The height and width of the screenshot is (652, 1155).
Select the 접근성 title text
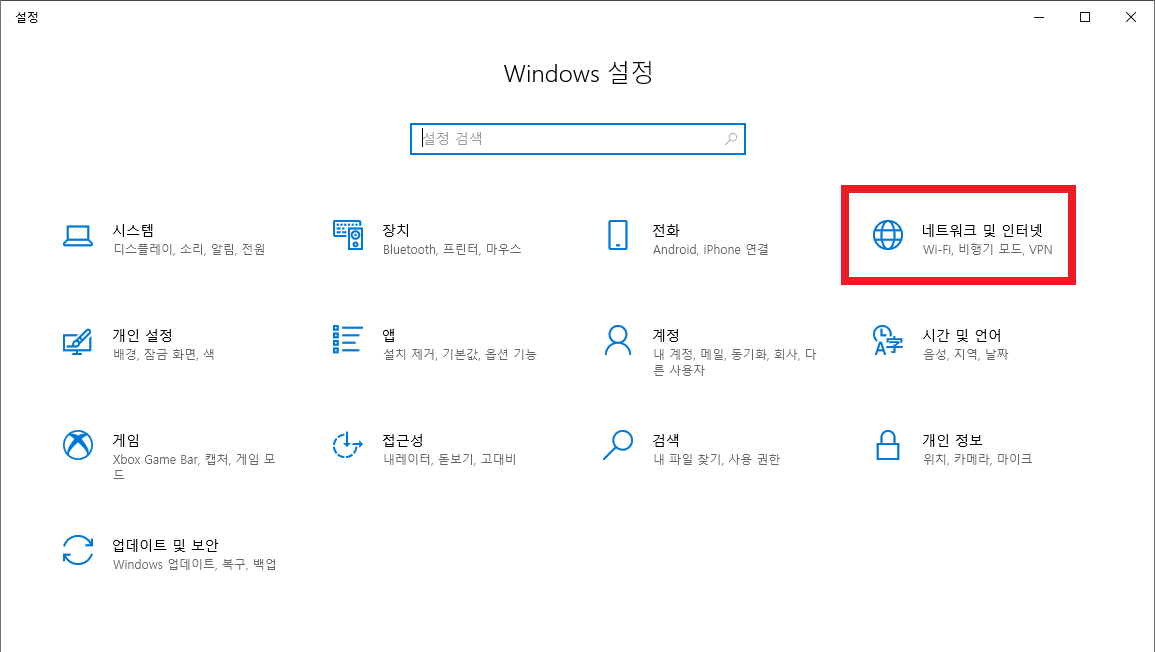tap(403, 441)
